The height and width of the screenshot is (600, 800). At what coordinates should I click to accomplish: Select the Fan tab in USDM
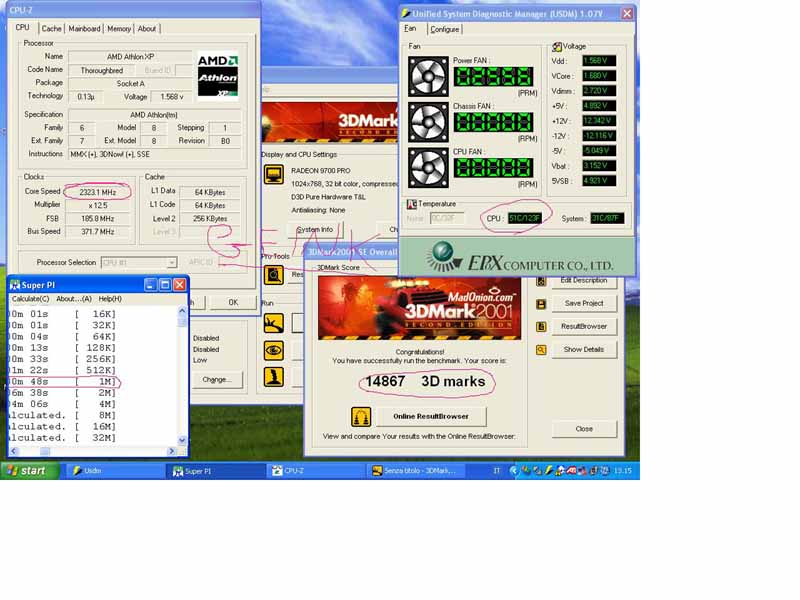coord(411,29)
